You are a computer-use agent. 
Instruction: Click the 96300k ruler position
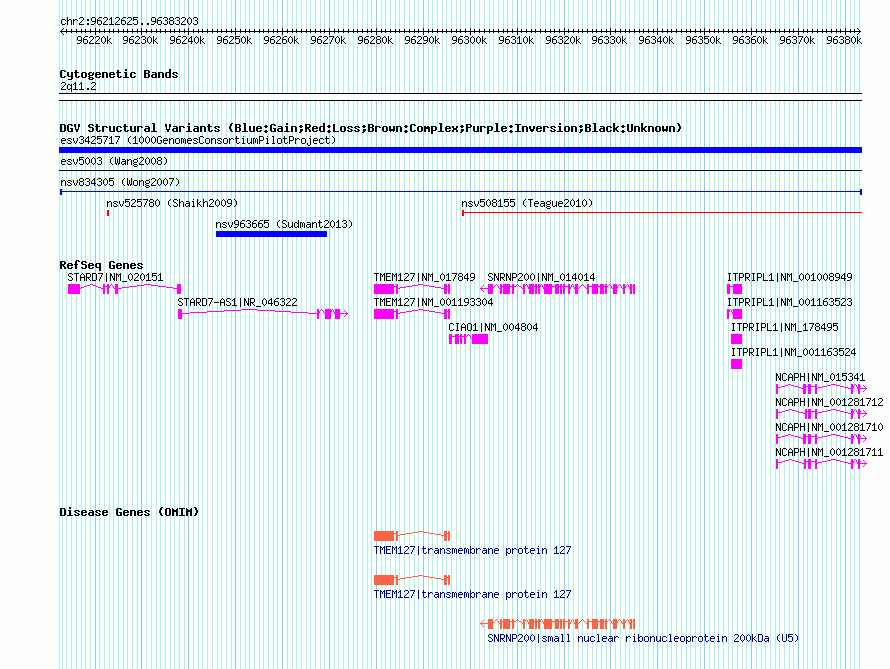pyautogui.click(x=469, y=40)
